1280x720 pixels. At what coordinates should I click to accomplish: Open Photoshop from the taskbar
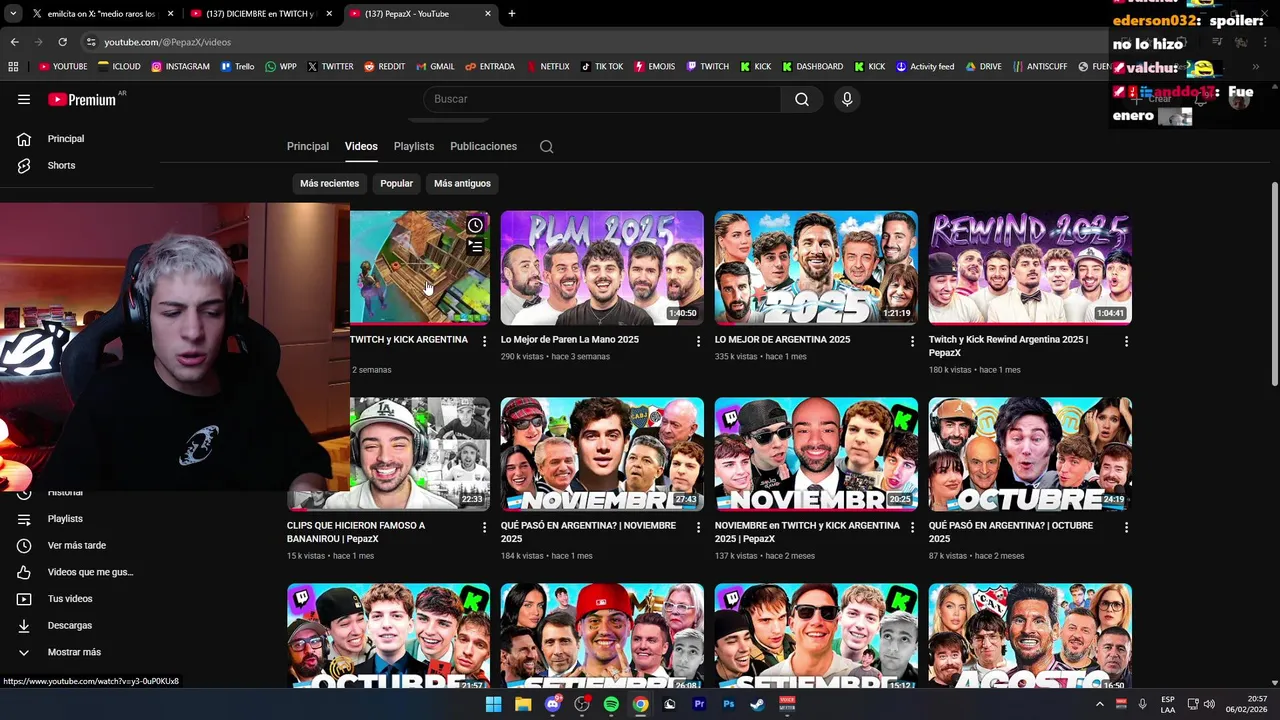click(x=729, y=704)
